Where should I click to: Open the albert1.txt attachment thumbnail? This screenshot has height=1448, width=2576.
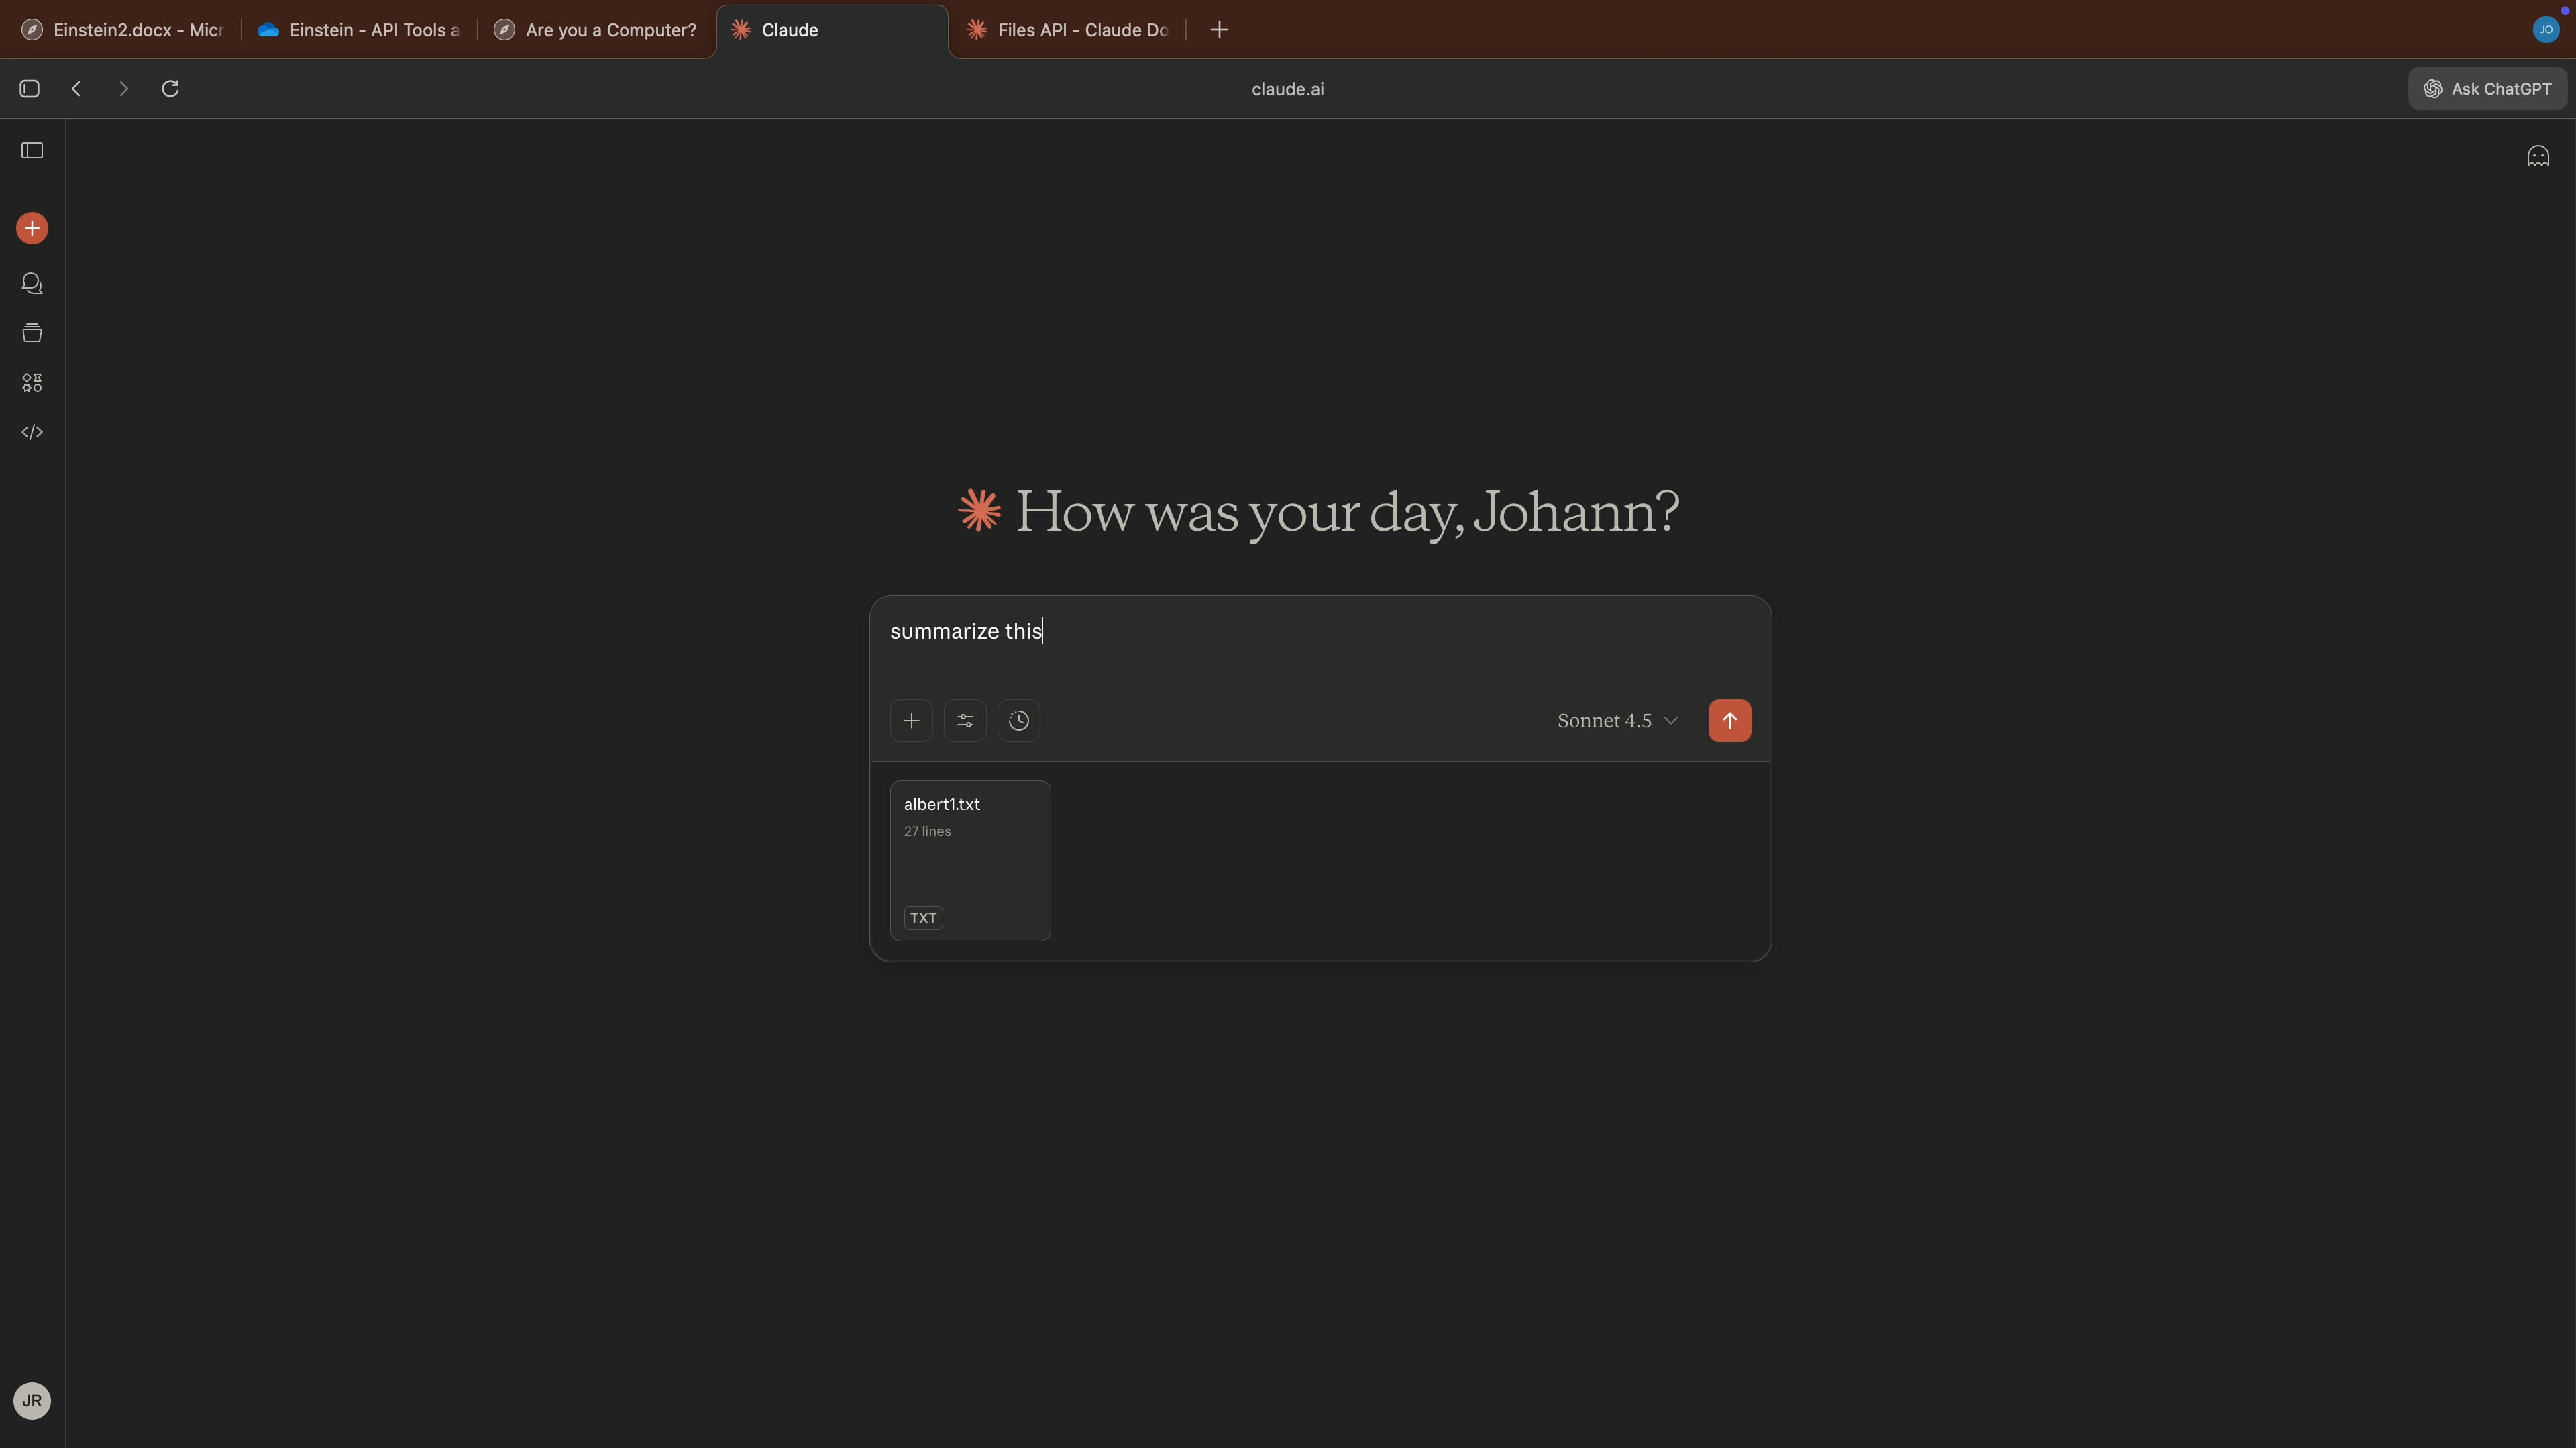click(x=970, y=860)
